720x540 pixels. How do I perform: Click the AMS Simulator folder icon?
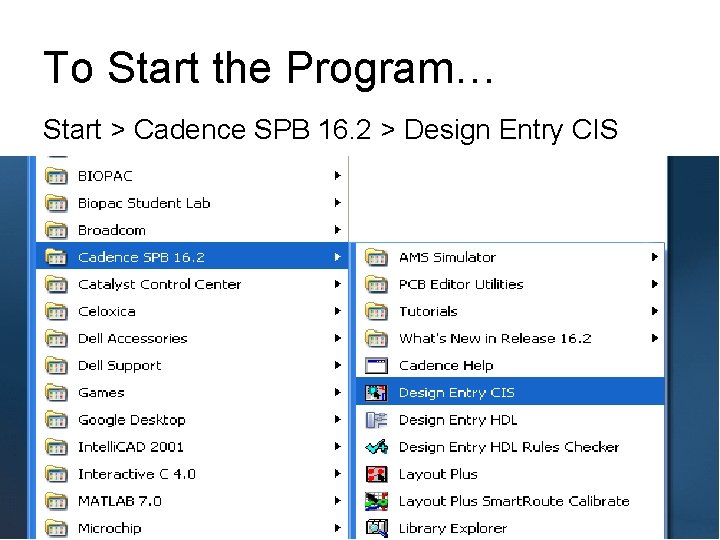376,257
